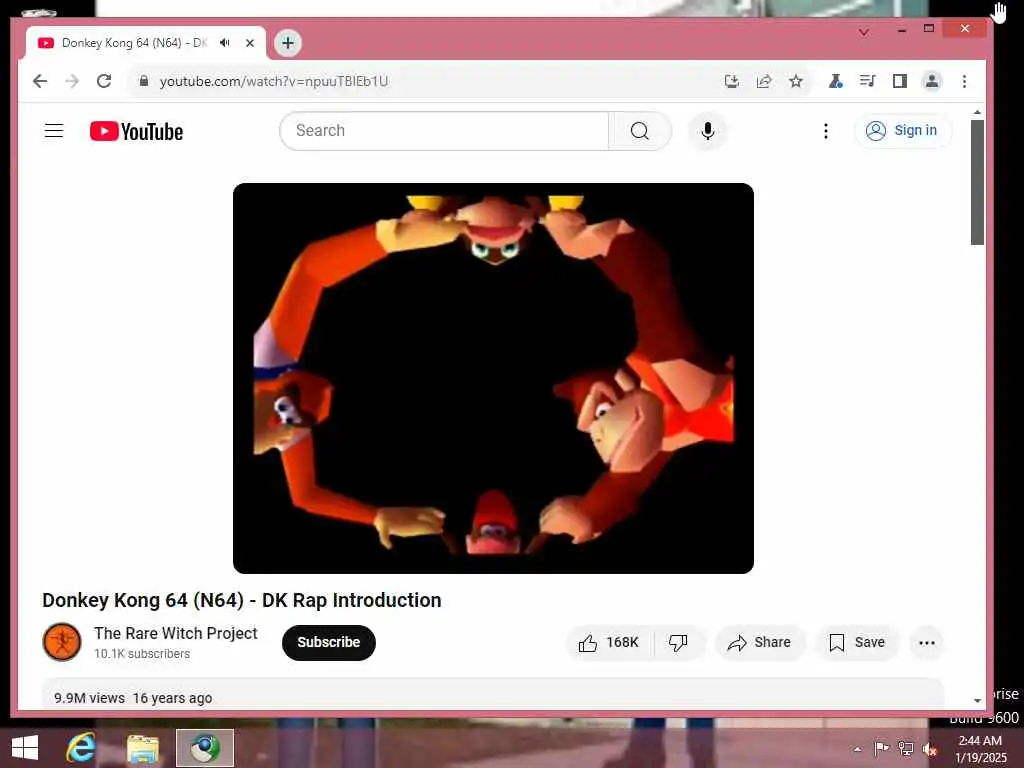Image resolution: width=1024 pixels, height=768 pixels.
Task: Launch Internet Explorer from the taskbar
Action: 81,748
